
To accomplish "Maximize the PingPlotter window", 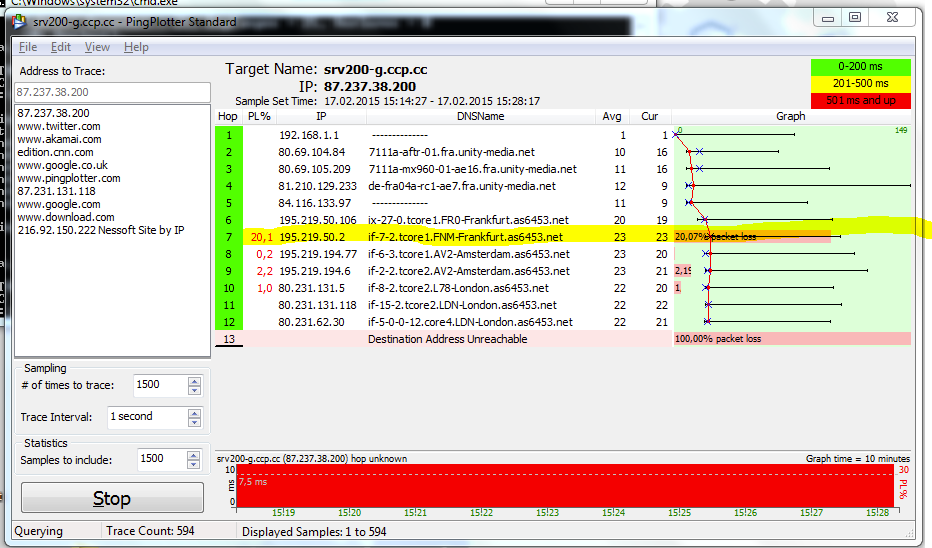I will 854,17.
